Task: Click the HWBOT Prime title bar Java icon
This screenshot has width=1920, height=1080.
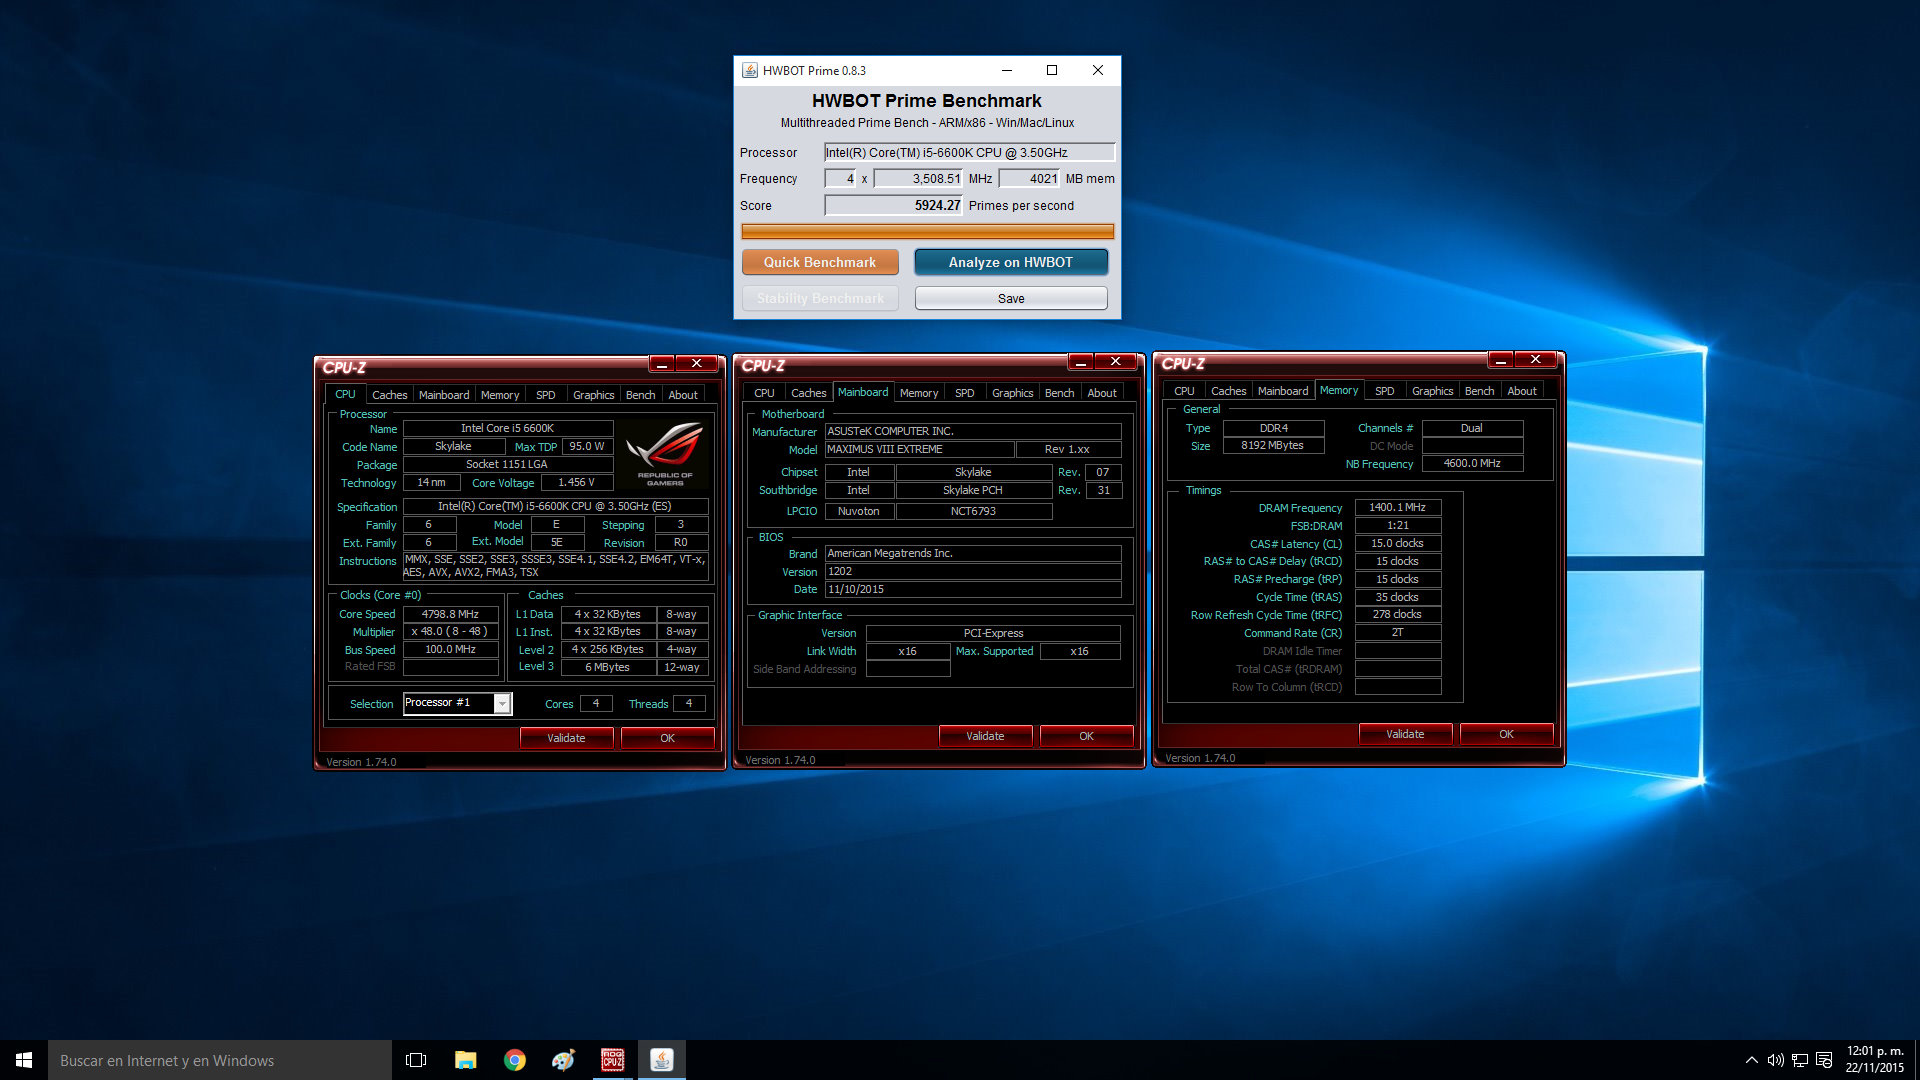Action: [x=749, y=70]
